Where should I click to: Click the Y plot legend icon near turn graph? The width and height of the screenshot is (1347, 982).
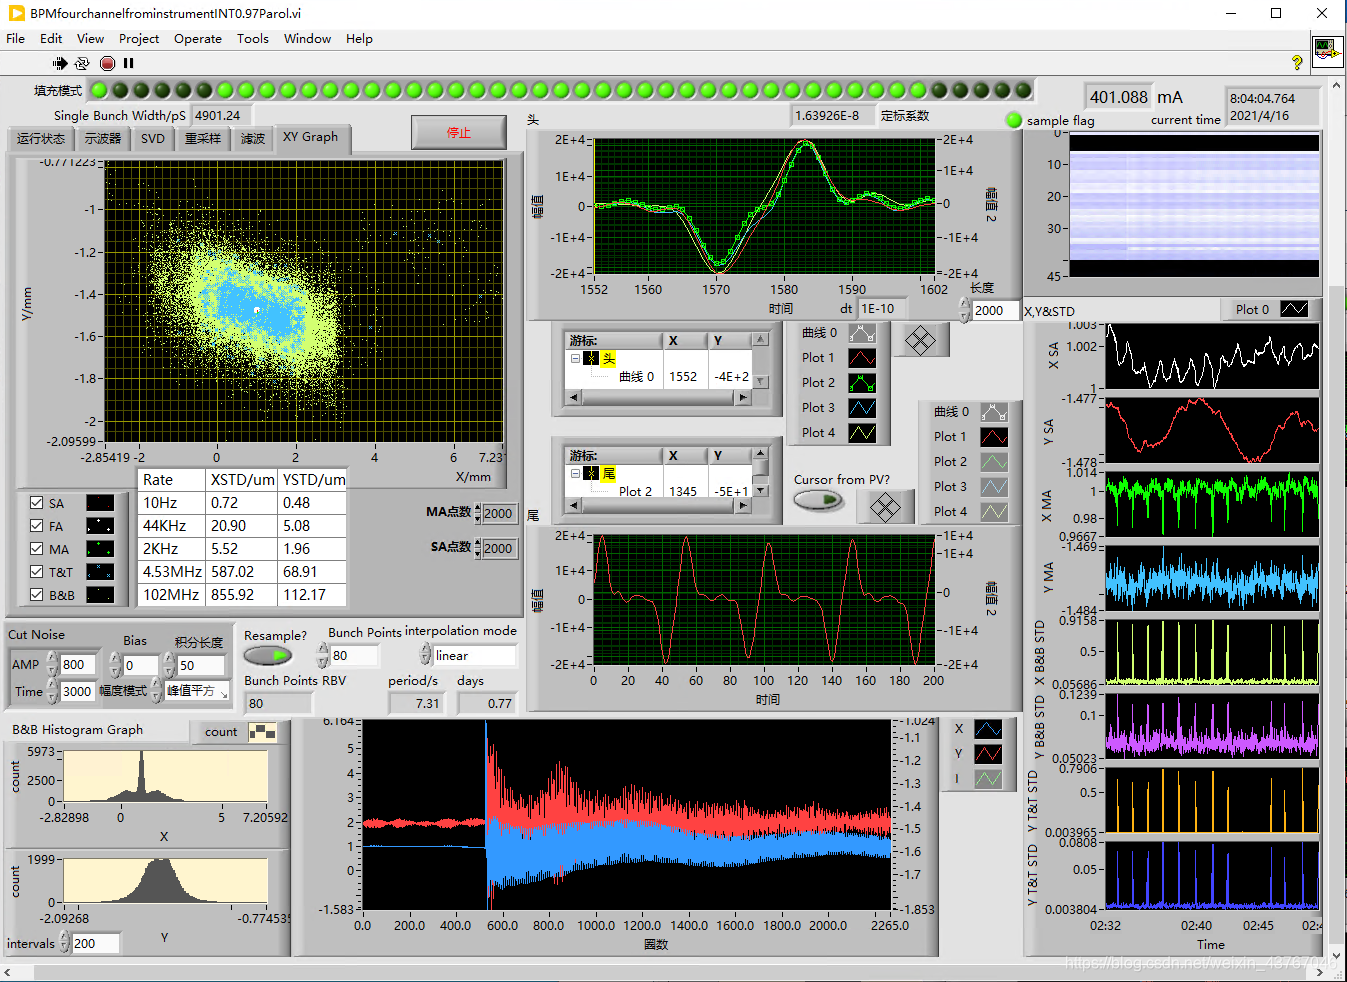pyautogui.click(x=988, y=754)
